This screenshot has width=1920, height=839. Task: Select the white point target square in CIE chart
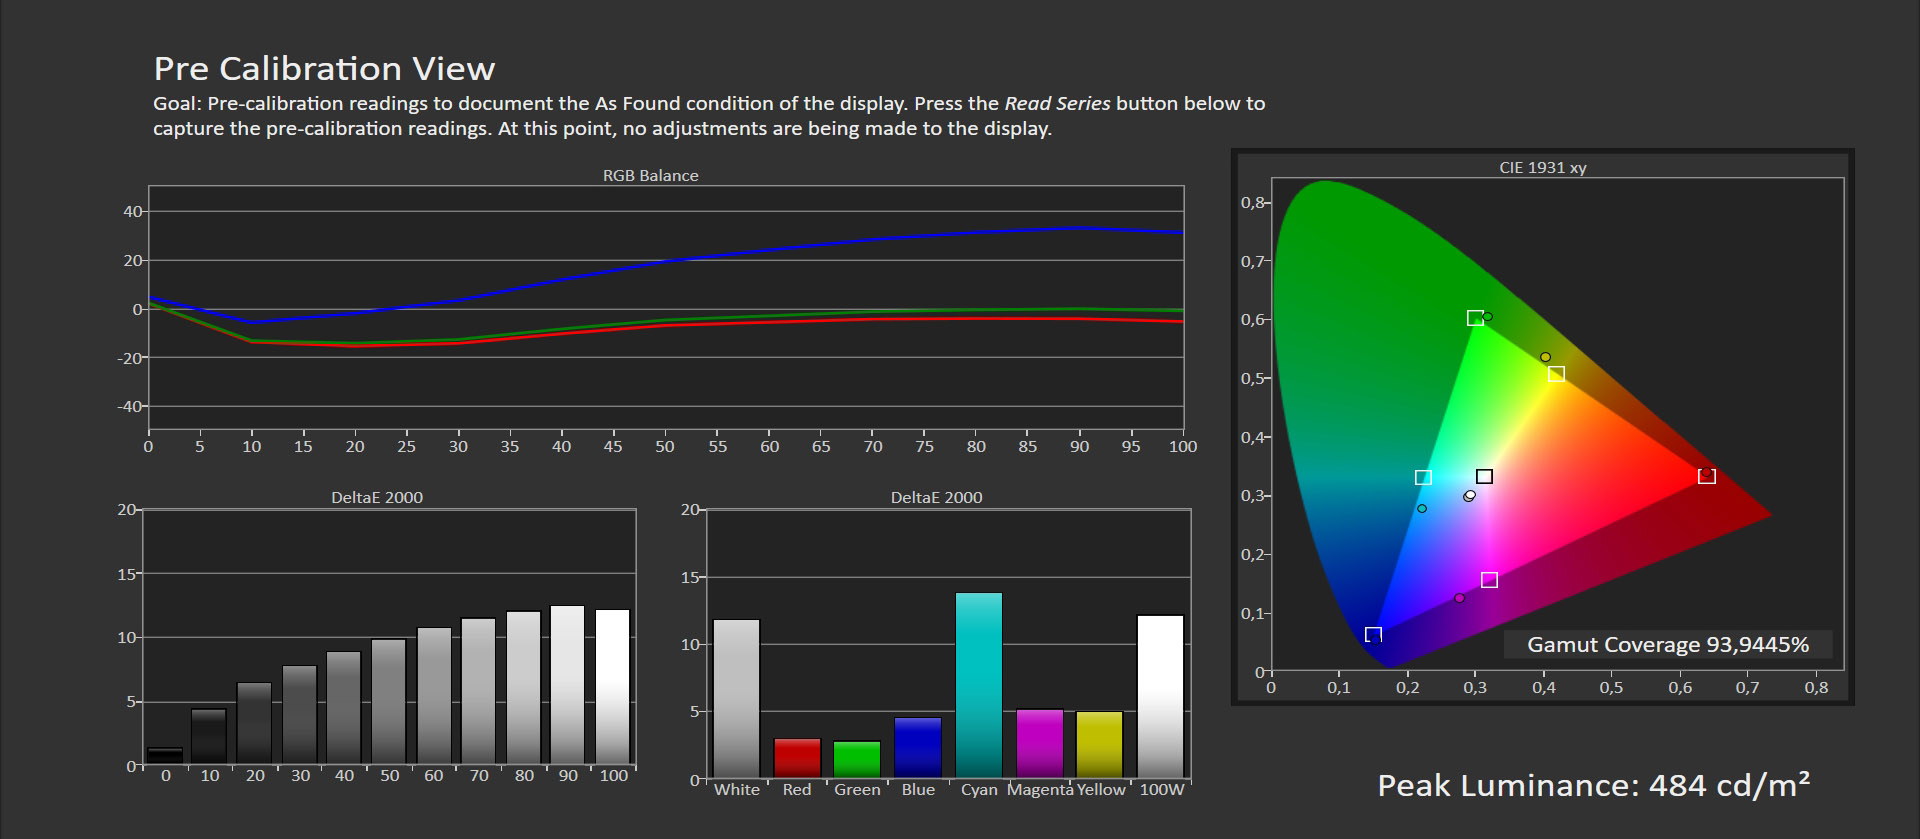(1484, 476)
